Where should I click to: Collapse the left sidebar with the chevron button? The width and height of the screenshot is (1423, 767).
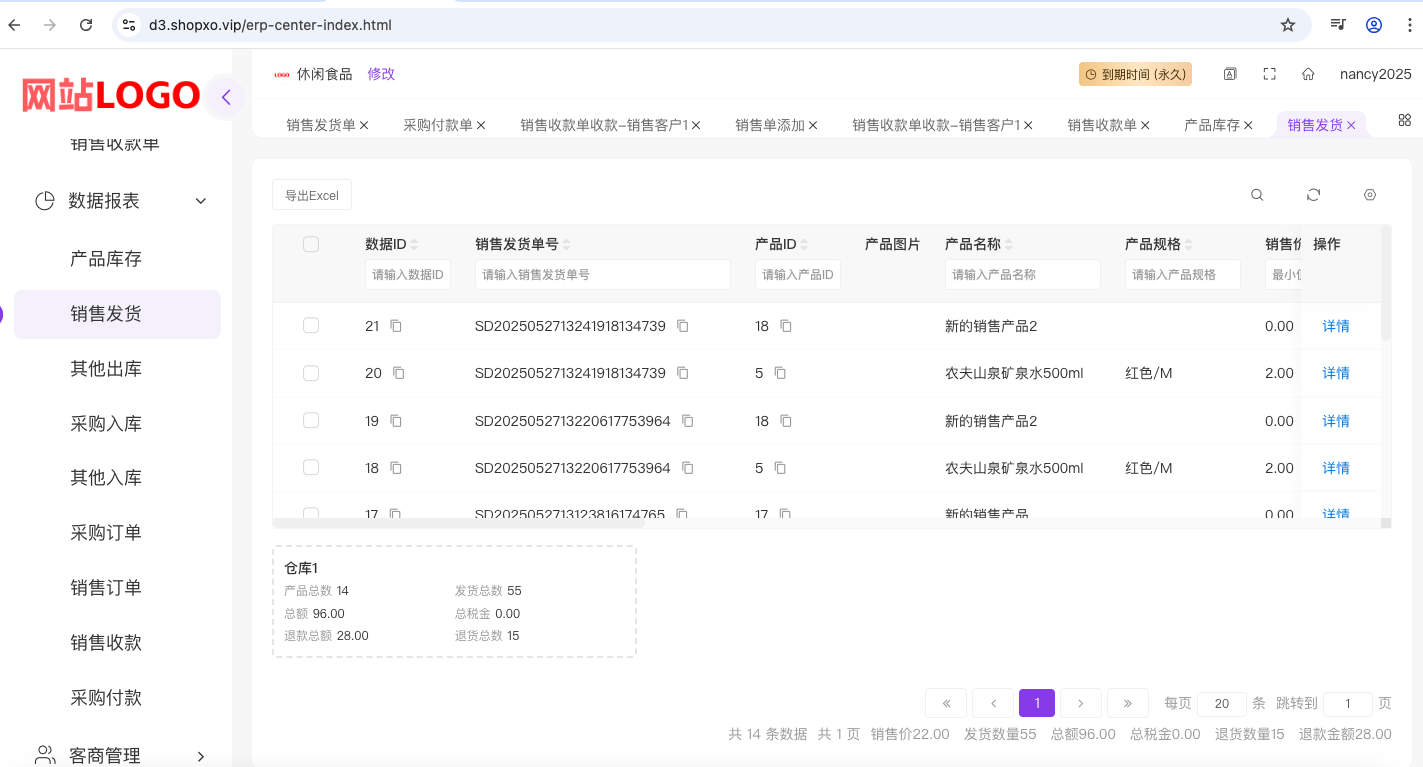pyautogui.click(x=226, y=97)
